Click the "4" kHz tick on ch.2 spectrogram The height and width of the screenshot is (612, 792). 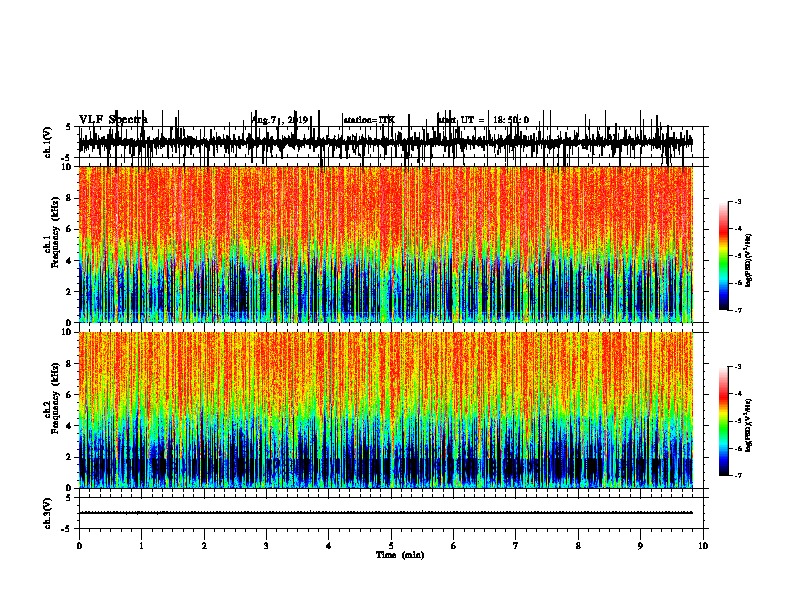[69, 426]
